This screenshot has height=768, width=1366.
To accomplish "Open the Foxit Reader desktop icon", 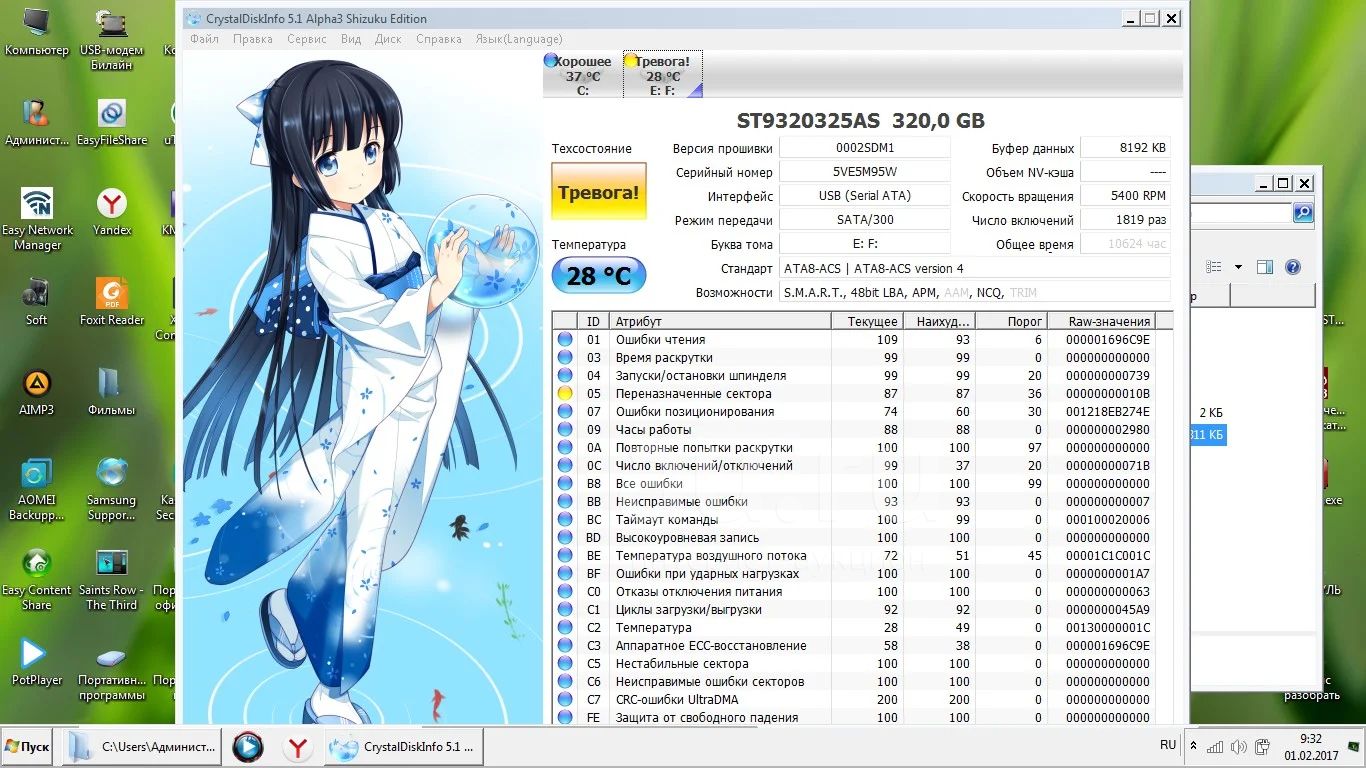I will coord(112,302).
